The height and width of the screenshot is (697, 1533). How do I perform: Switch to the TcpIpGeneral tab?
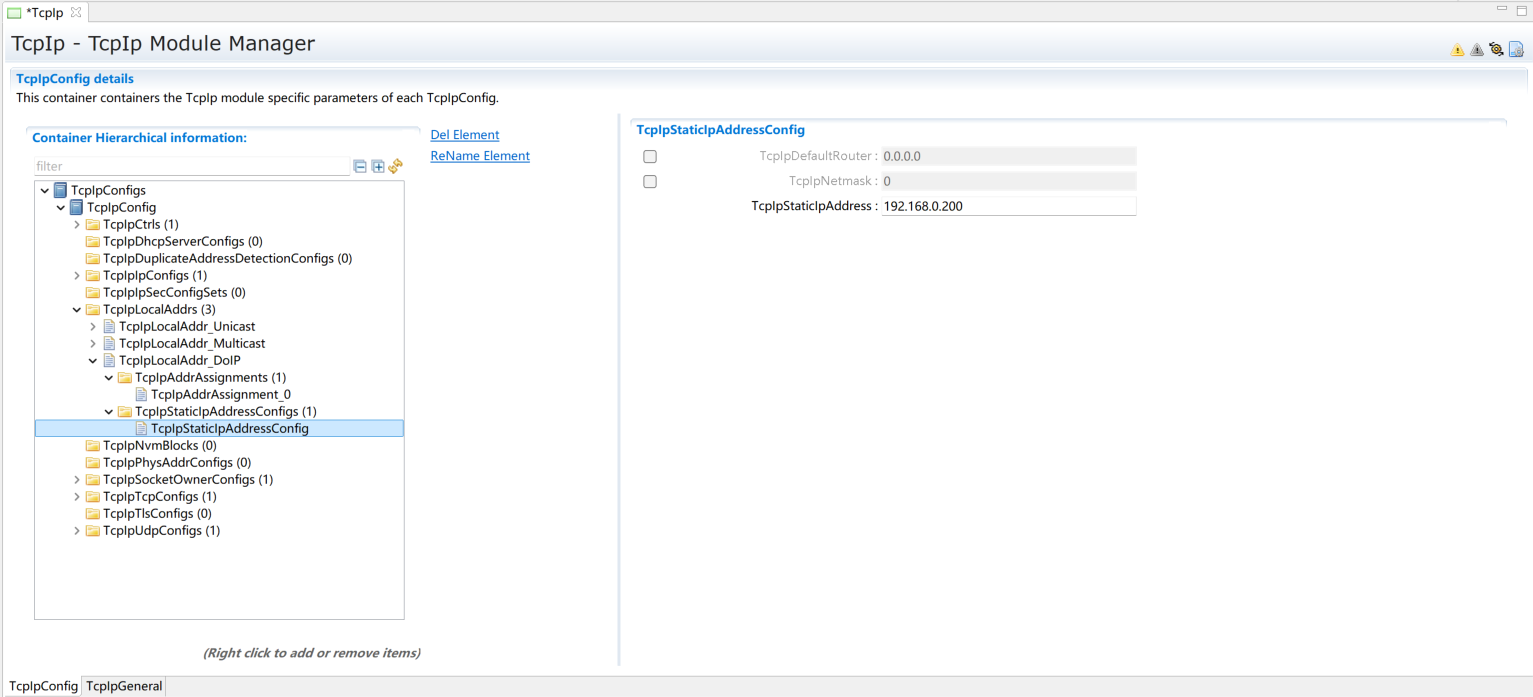click(x=124, y=686)
